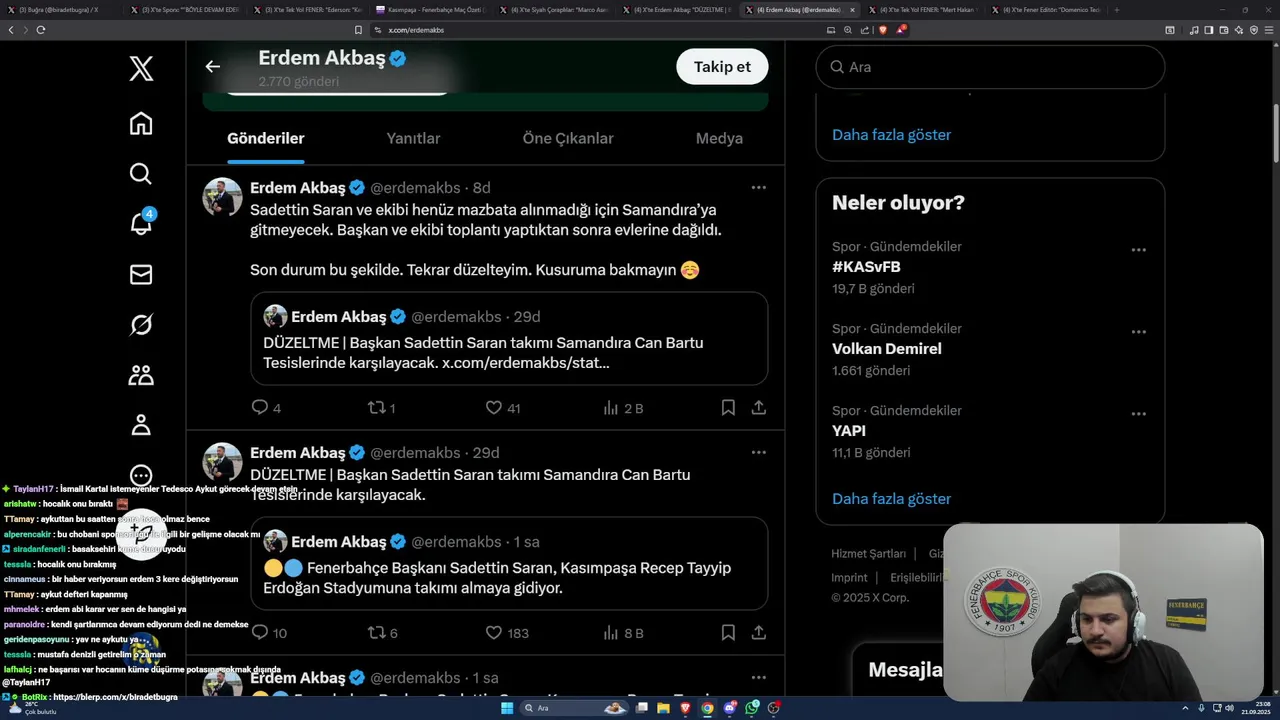Toggle the browser sidebar panel icon
Screen dimensions: 1280x720
1209,30
